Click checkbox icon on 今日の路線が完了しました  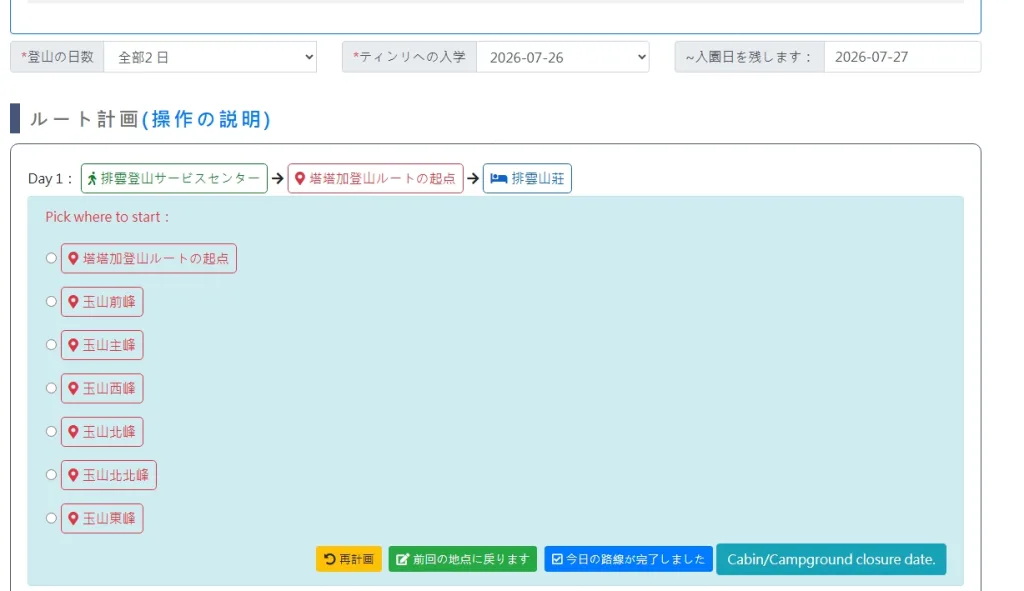point(557,559)
